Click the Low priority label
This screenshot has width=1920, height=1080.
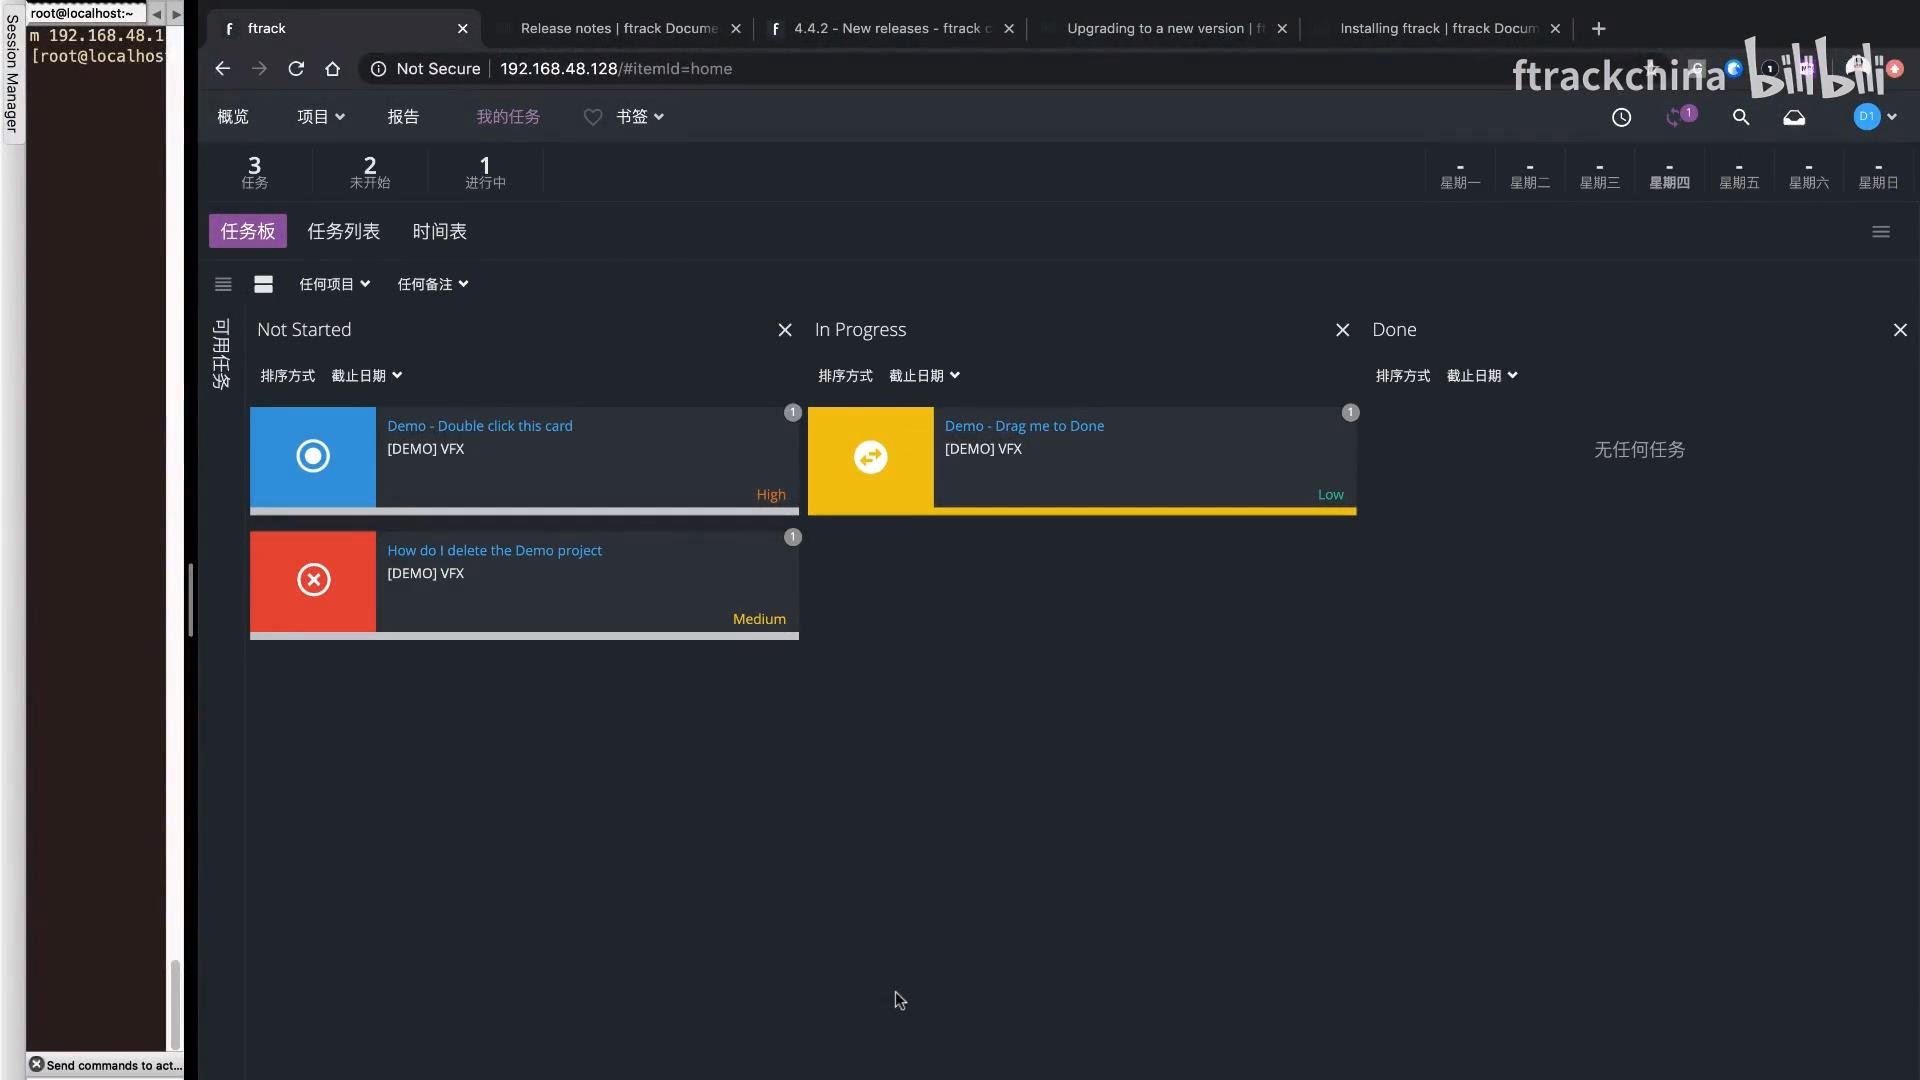(x=1330, y=495)
